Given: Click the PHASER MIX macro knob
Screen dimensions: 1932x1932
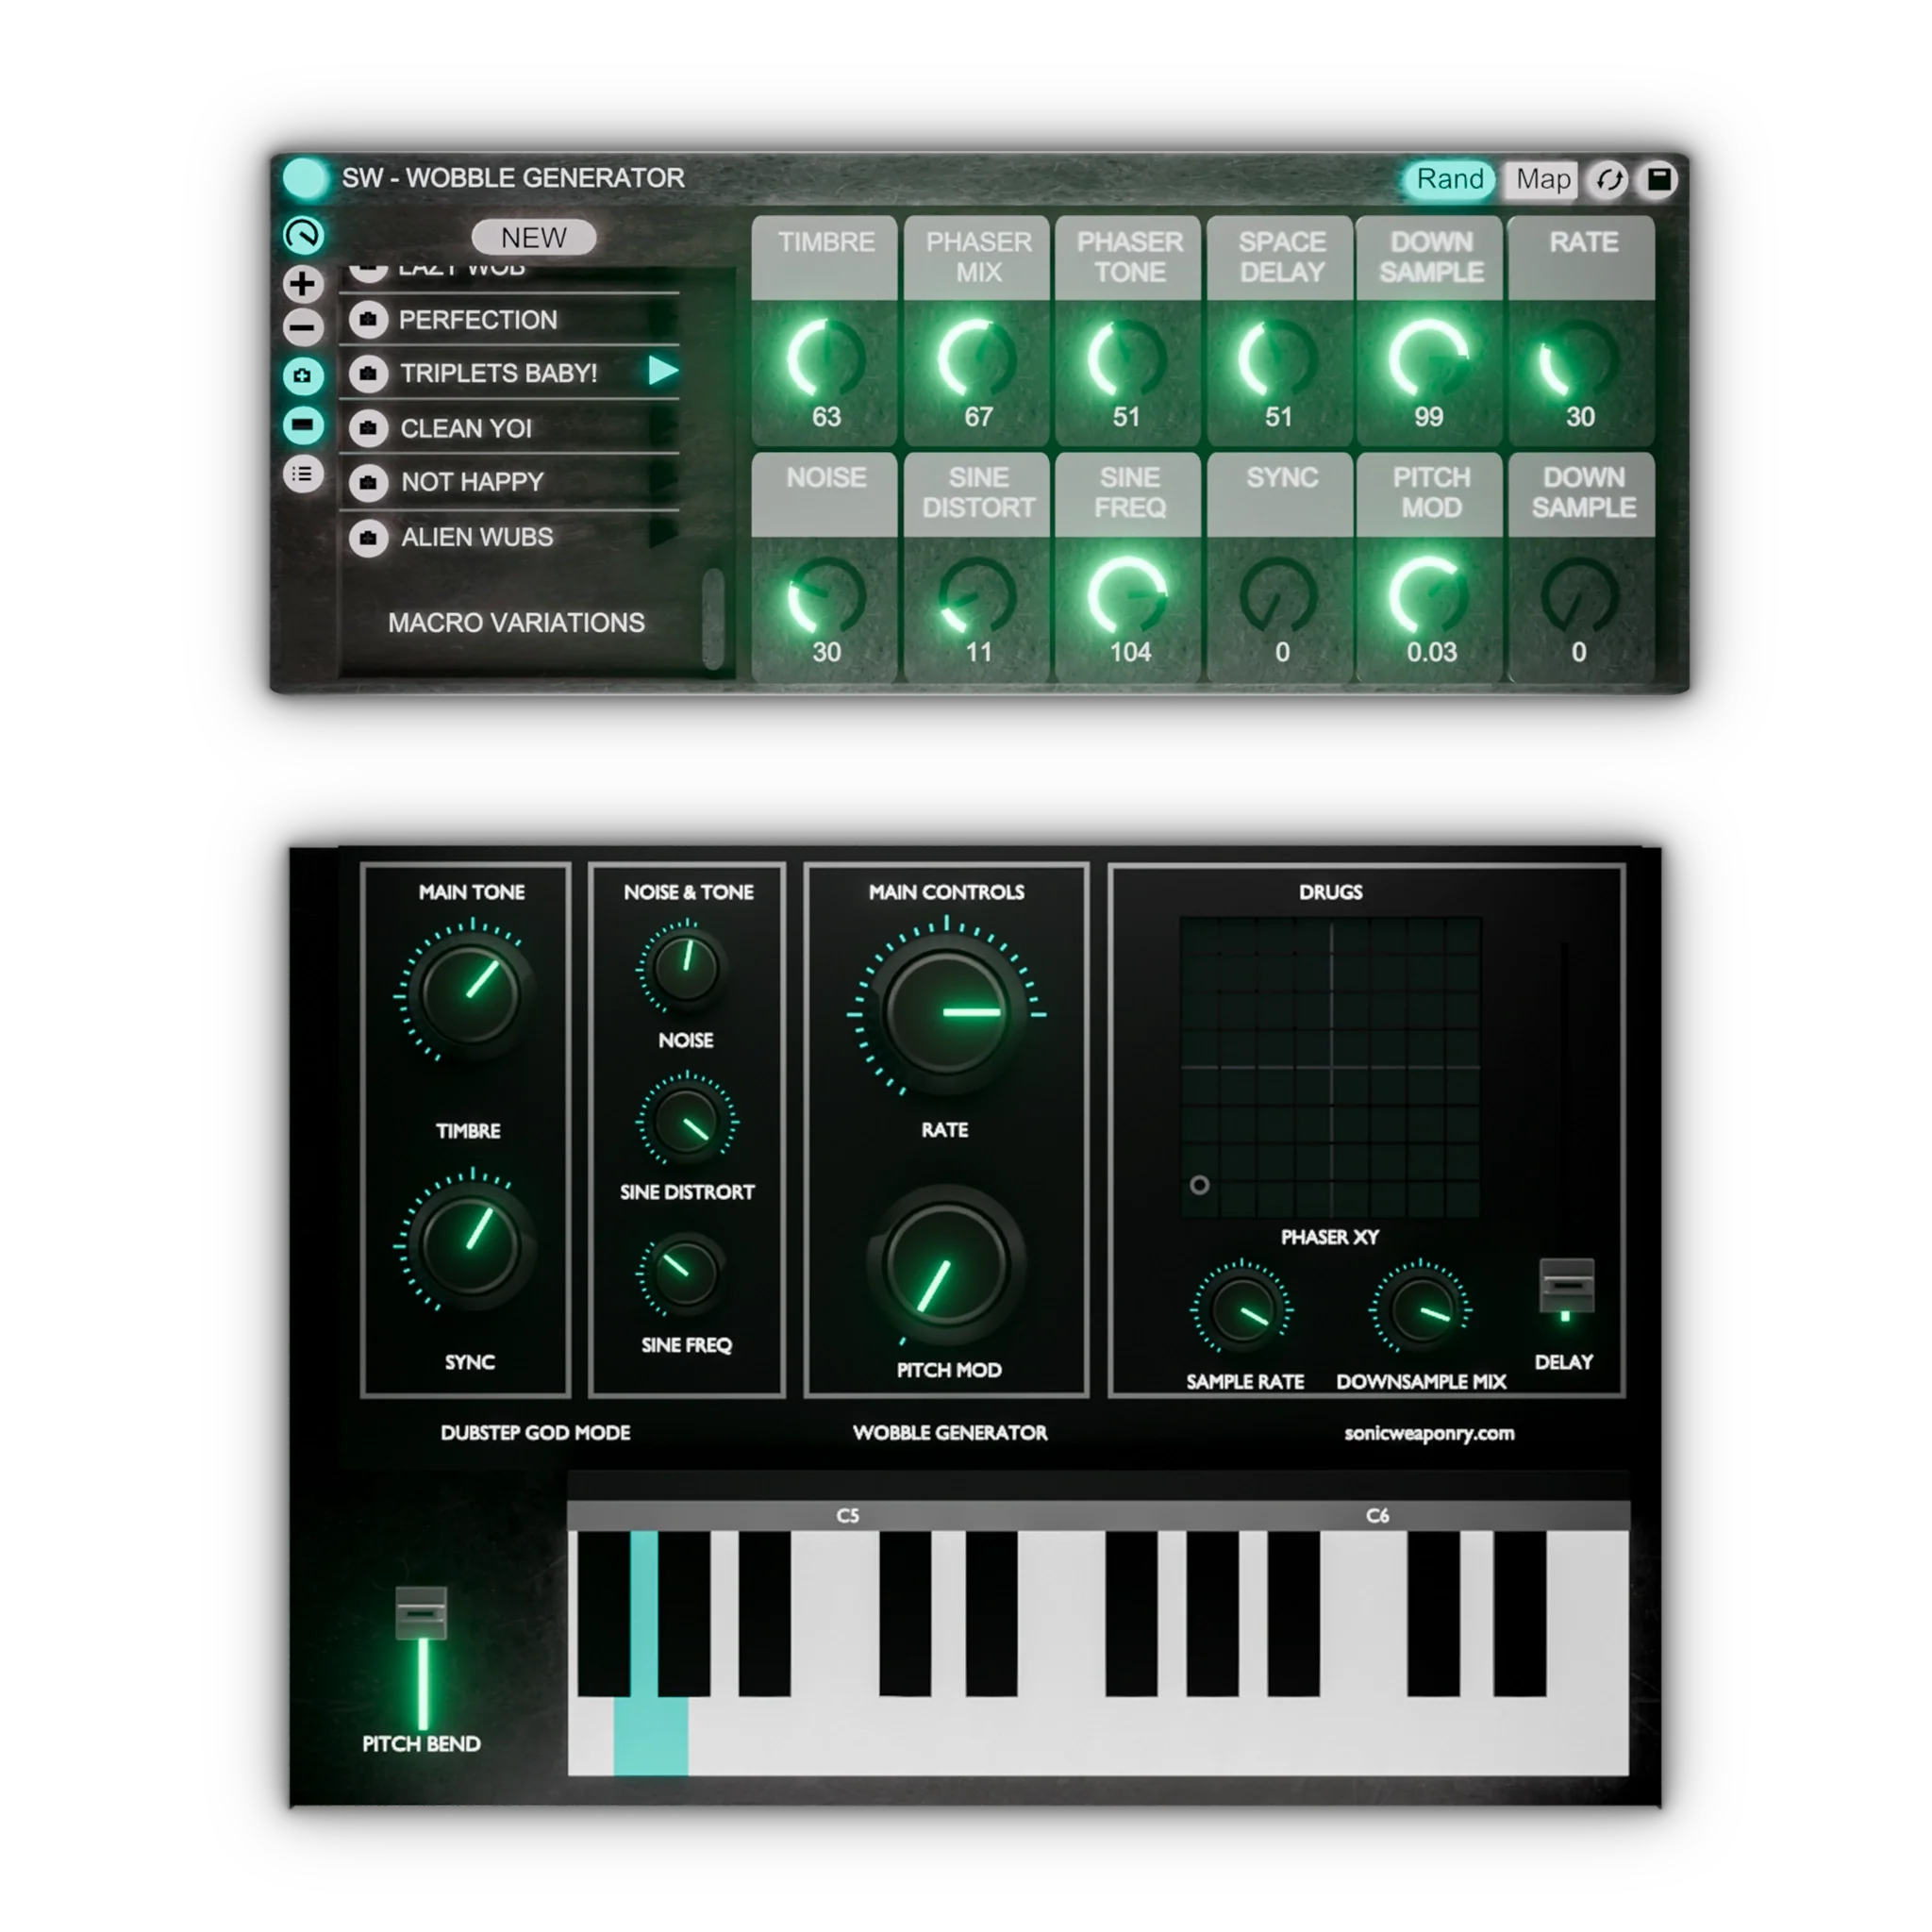Looking at the screenshot, I should (977, 358).
